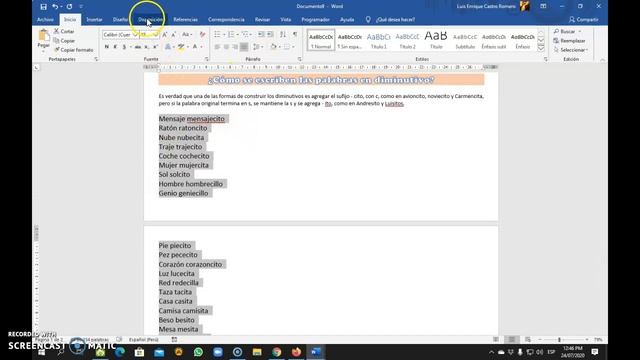640x360 pixels.
Task: Open the font name dropdown (Calibri)
Action: click(135, 35)
